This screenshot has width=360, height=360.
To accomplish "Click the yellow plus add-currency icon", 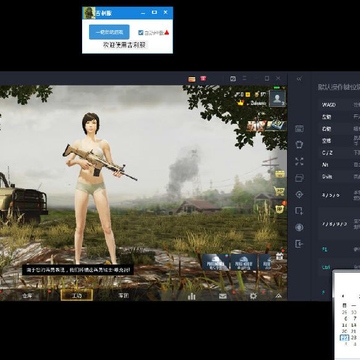I will coord(248,95).
